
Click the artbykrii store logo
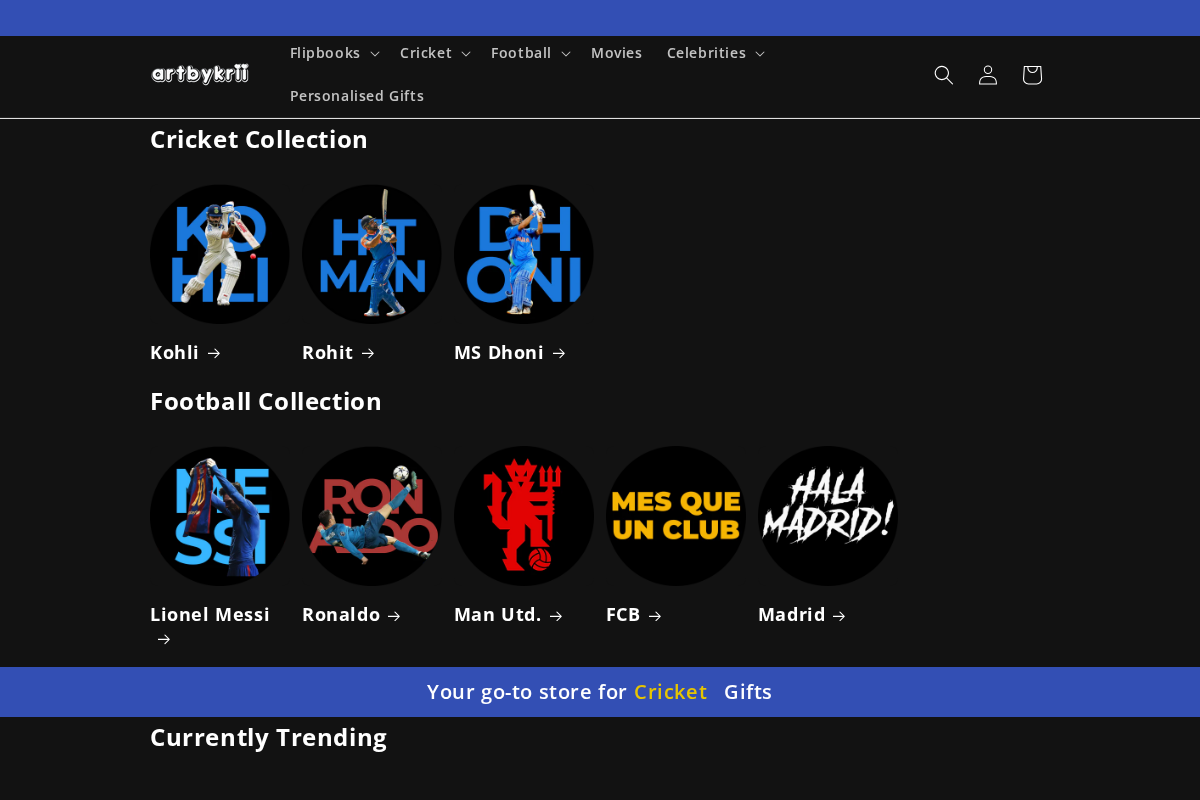click(x=199, y=72)
